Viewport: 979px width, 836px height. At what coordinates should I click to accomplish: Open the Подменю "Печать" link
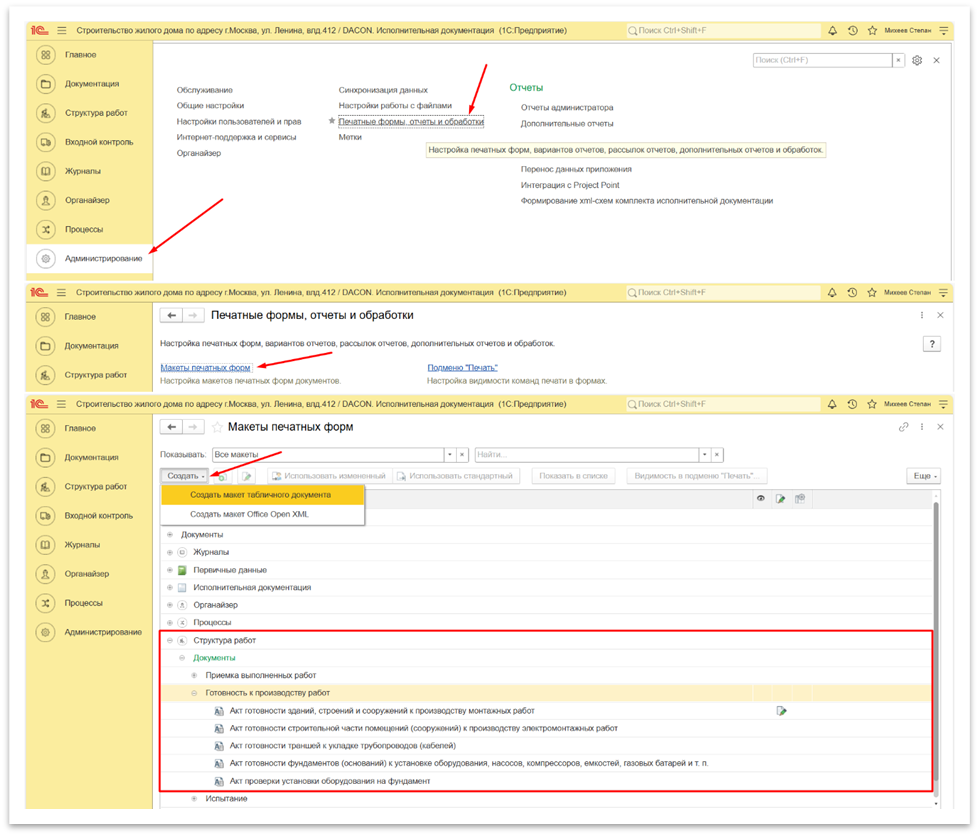point(462,368)
